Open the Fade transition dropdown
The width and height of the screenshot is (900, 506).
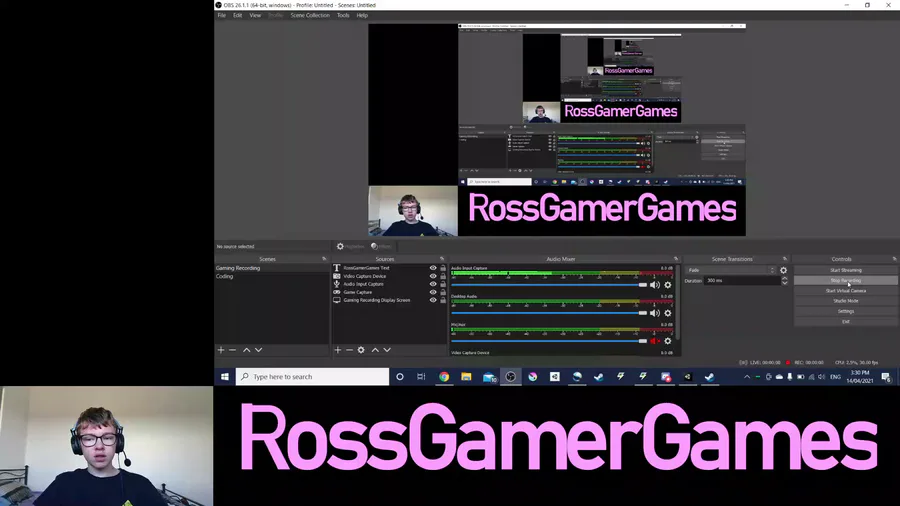[731, 270]
